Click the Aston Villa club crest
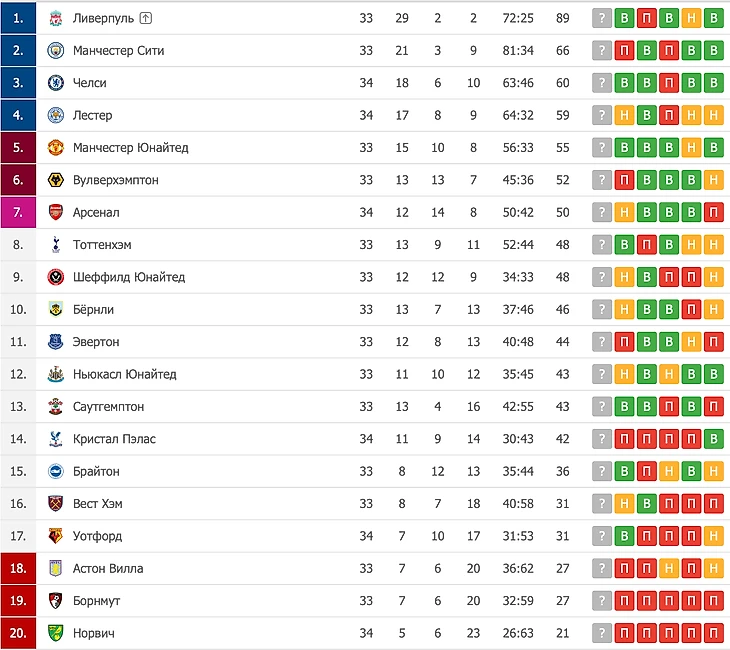 click(x=55, y=568)
